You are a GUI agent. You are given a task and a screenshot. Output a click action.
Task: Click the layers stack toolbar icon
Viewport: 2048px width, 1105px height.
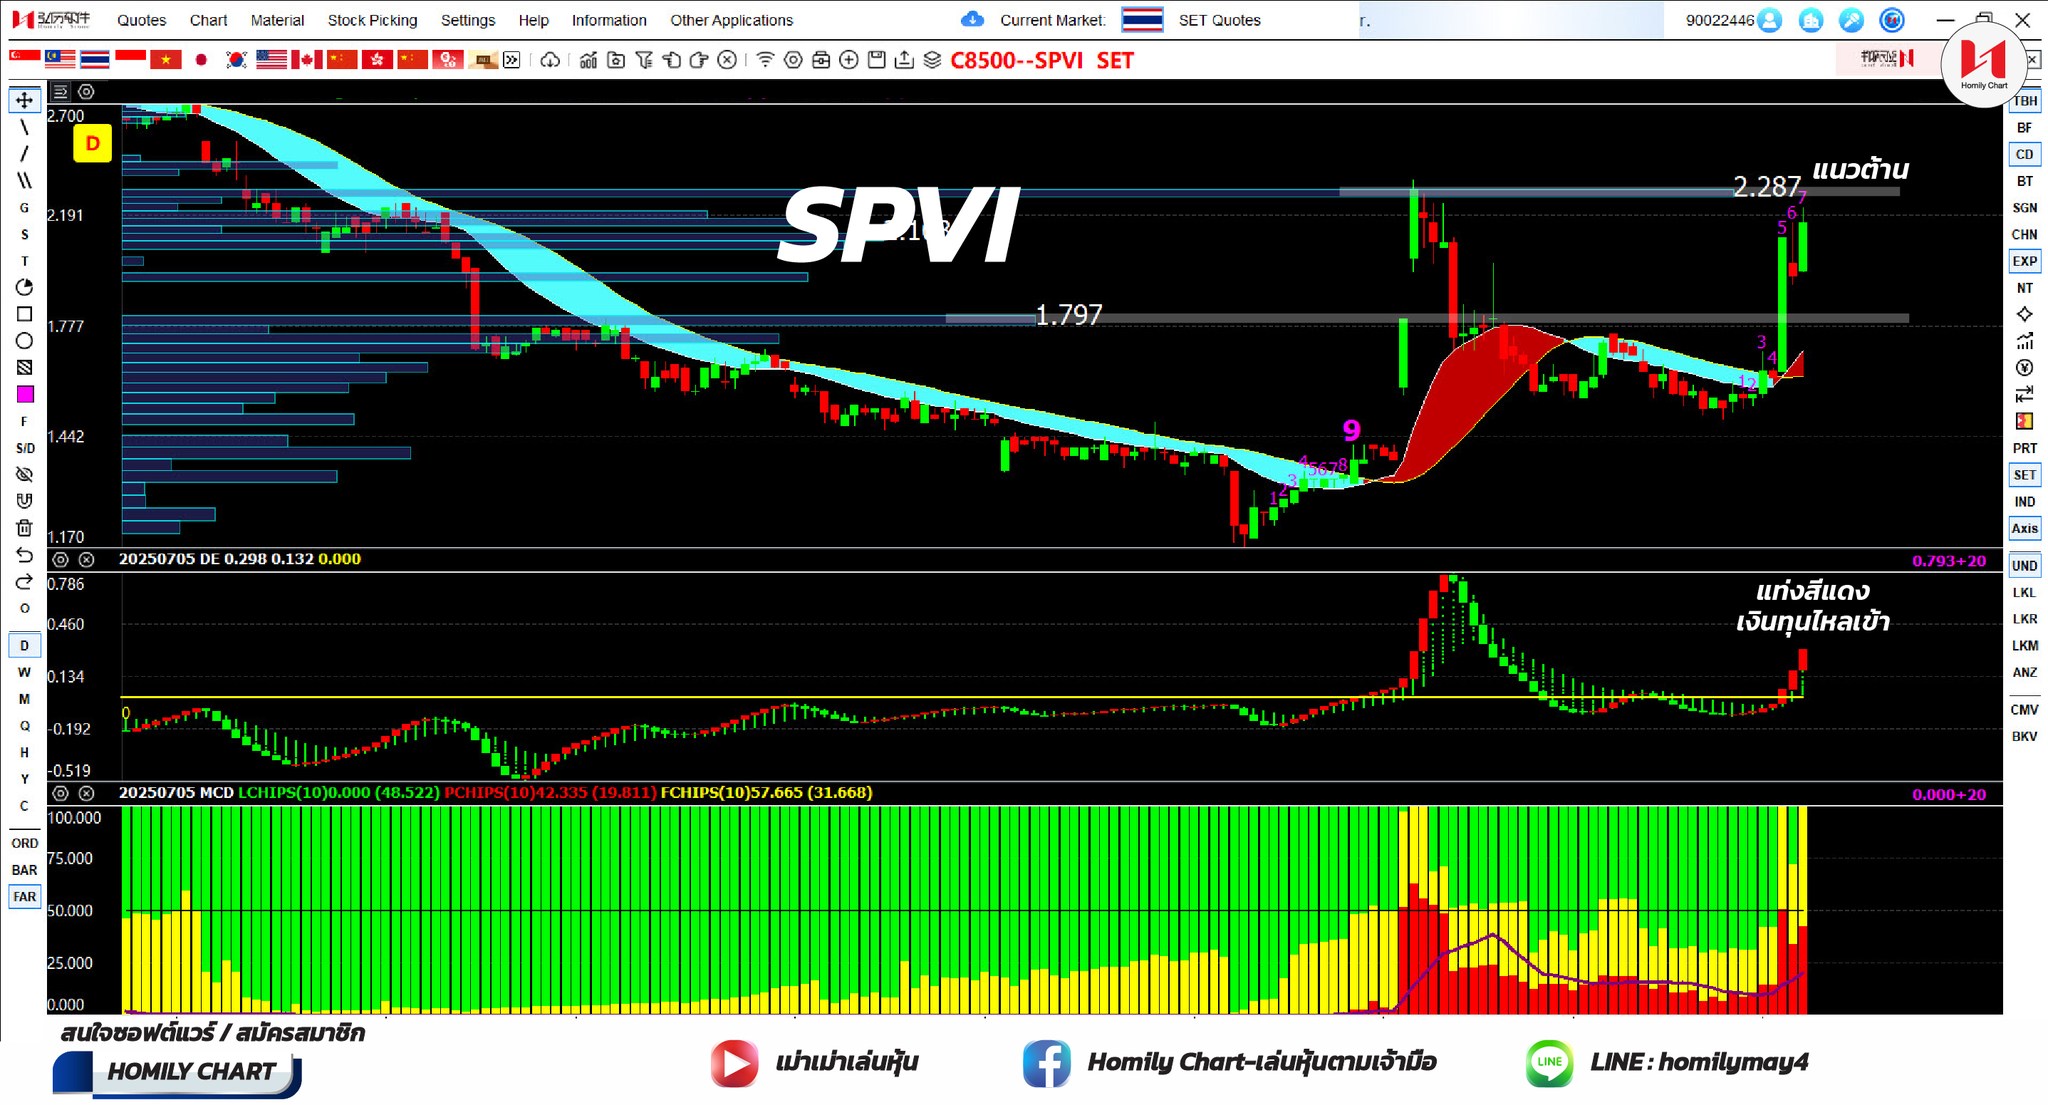(932, 60)
